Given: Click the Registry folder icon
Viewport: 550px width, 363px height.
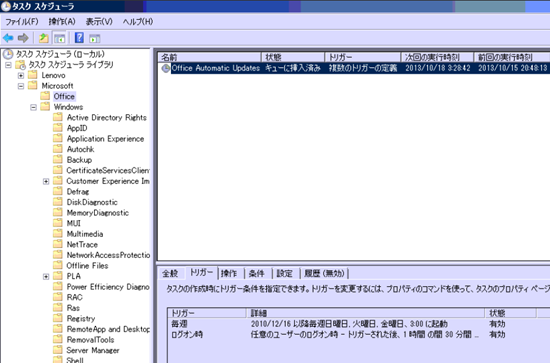Looking at the screenshot, I should point(58,318).
